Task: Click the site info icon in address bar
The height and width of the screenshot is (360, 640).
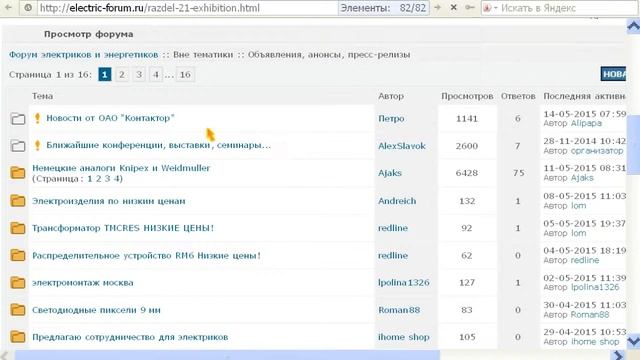Action: (x=28, y=7)
